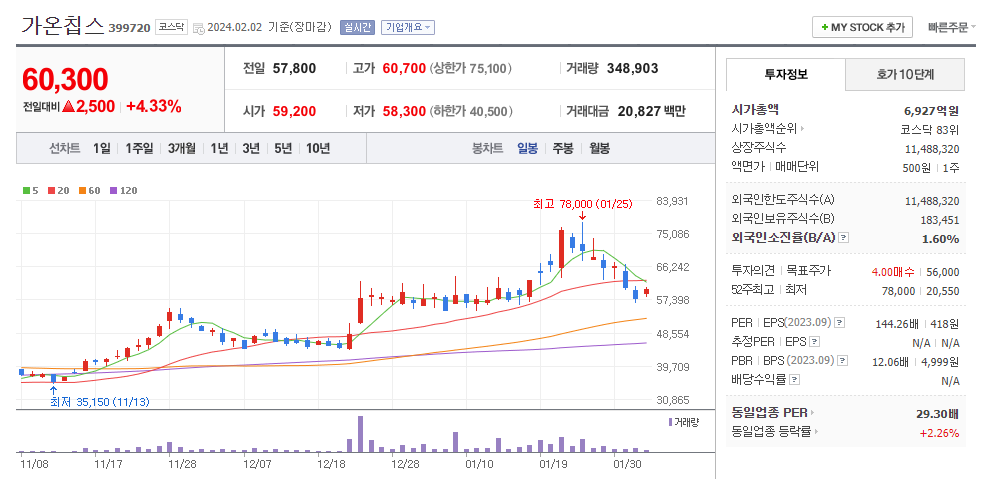Click the help icon next to 추정PER EPS
The image size is (990, 479).
coord(814,342)
